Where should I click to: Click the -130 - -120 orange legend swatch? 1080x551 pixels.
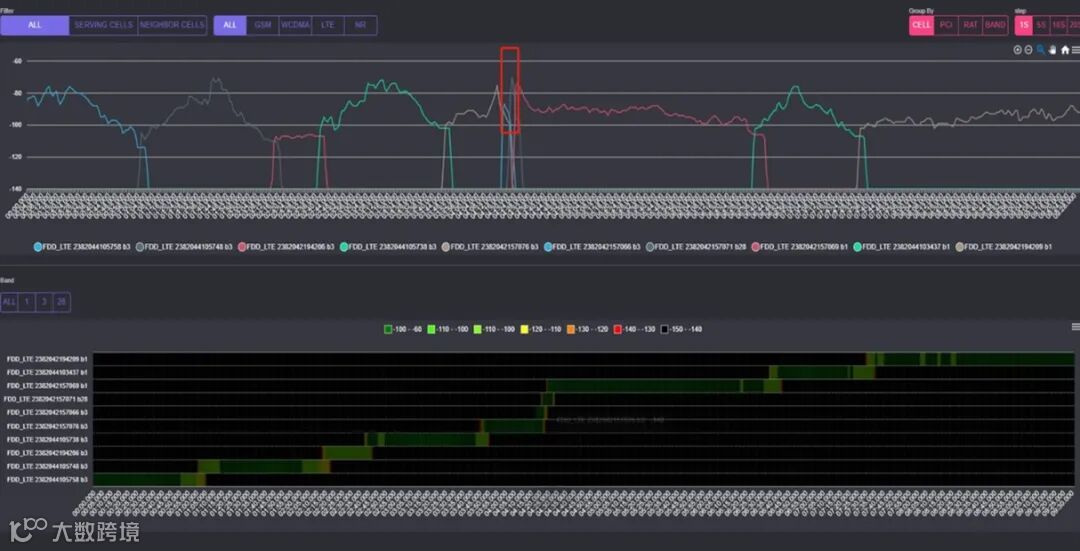pos(571,329)
